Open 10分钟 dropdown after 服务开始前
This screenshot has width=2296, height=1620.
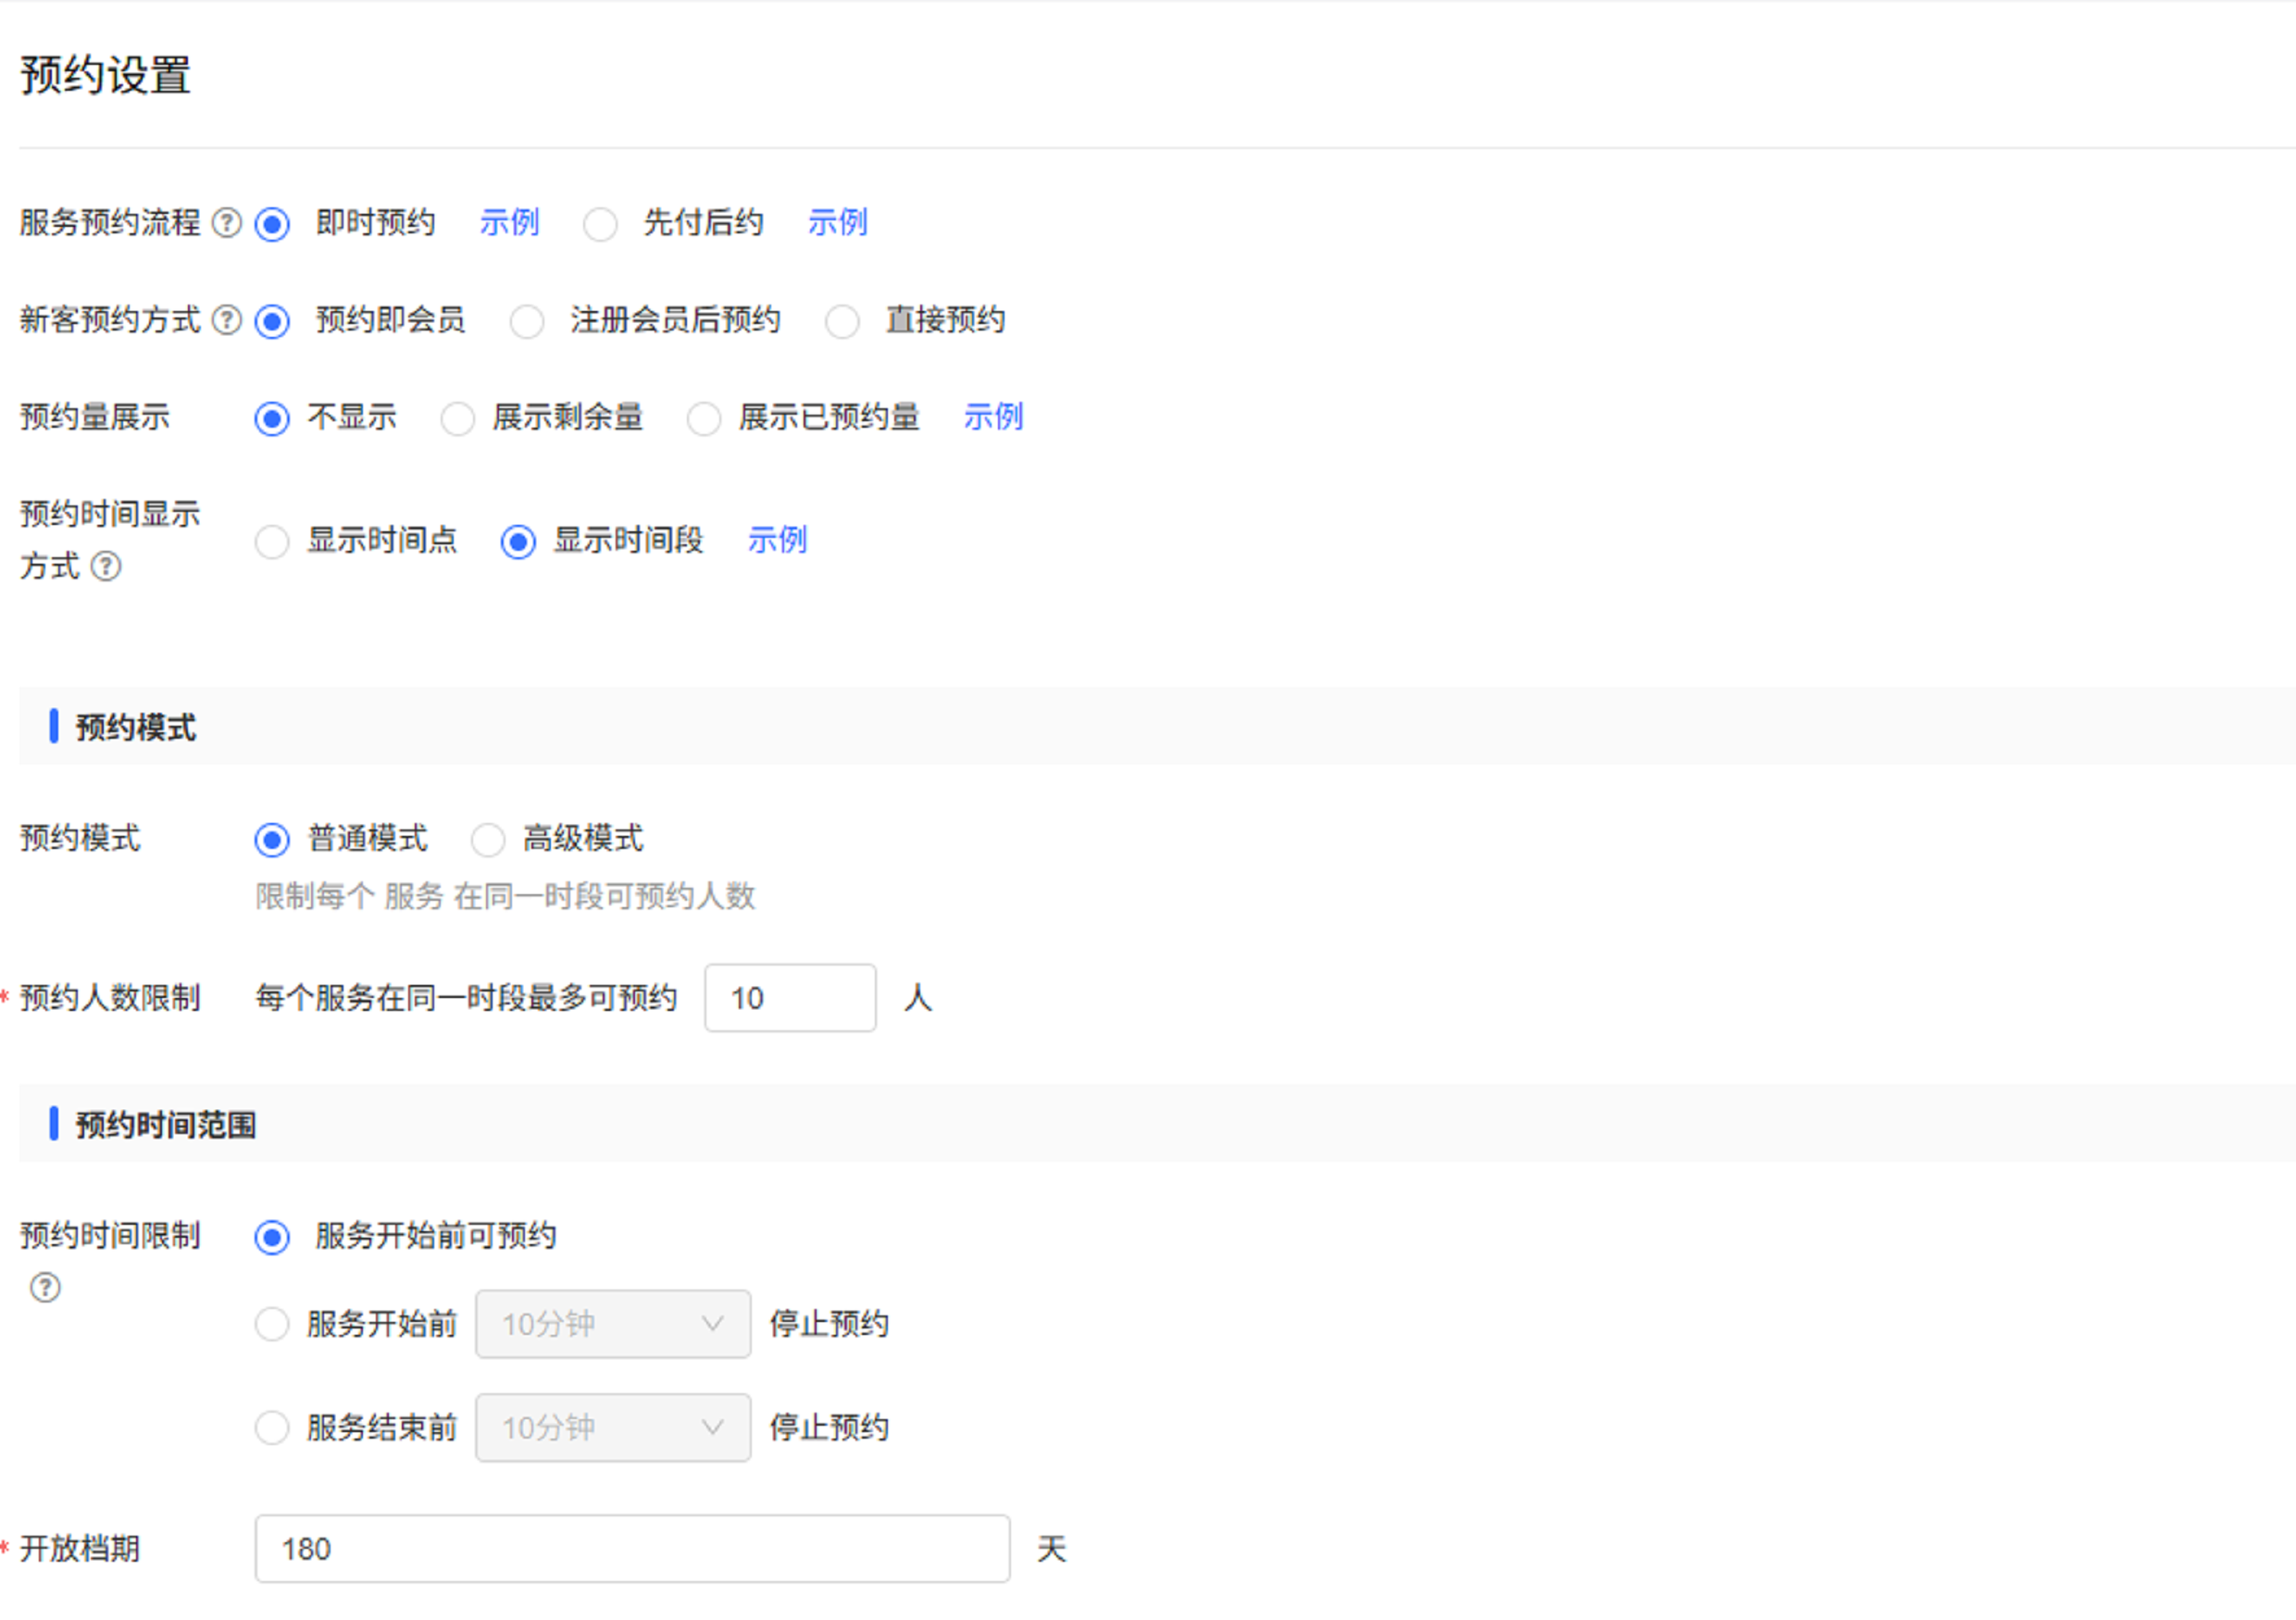(x=612, y=1325)
